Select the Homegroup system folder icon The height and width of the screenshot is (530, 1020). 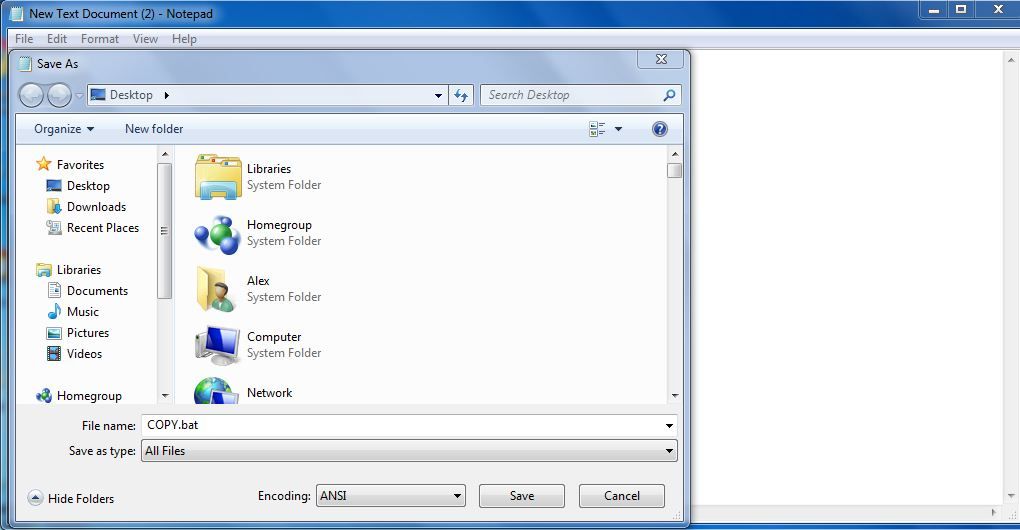coord(218,234)
